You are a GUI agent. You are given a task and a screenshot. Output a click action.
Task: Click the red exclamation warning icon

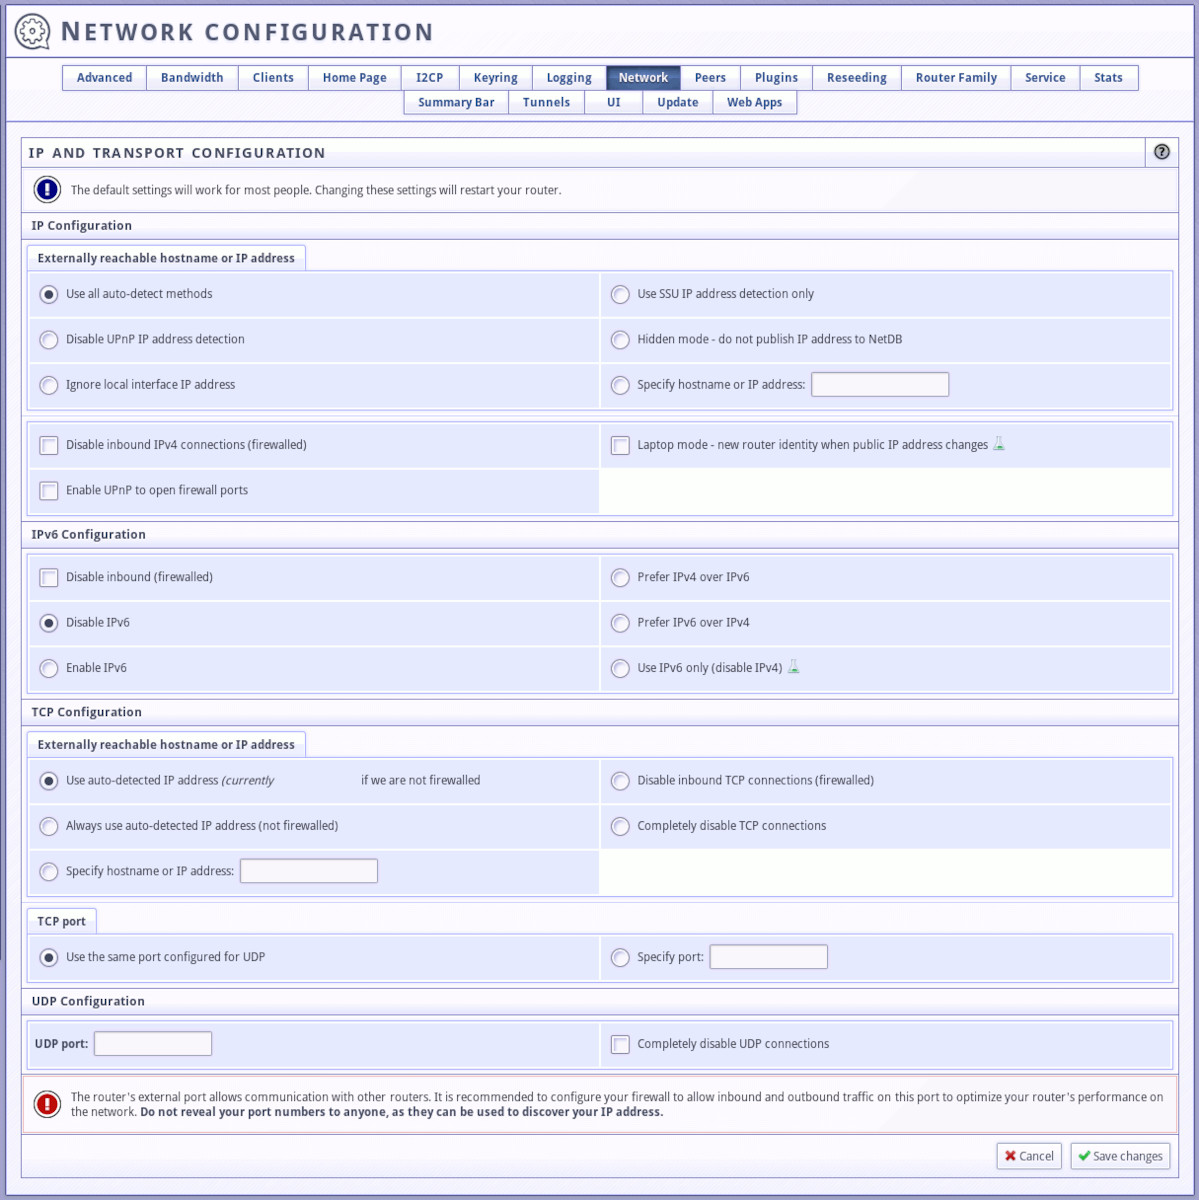[x=47, y=1103]
